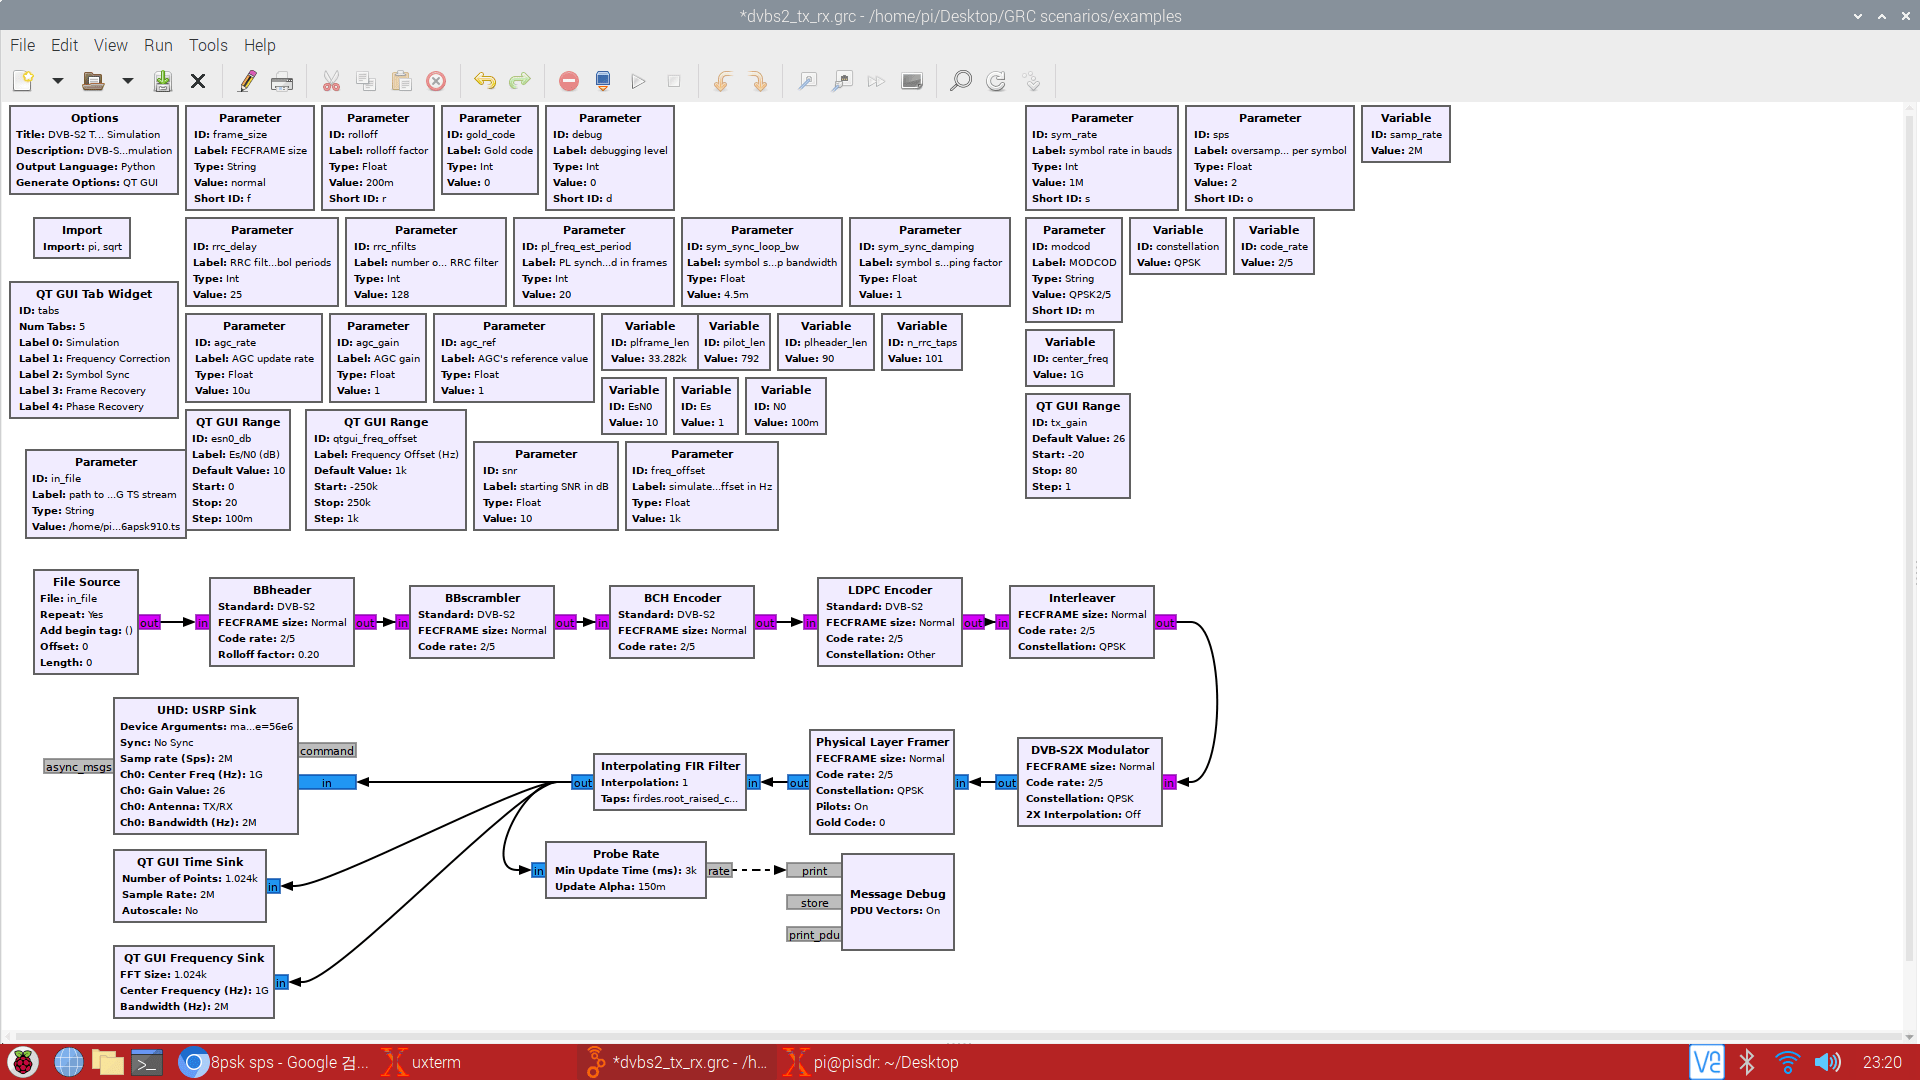This screenshot has width=1920, height=1080.
Task: Open the Tools menu
Action: coord(208,45)
